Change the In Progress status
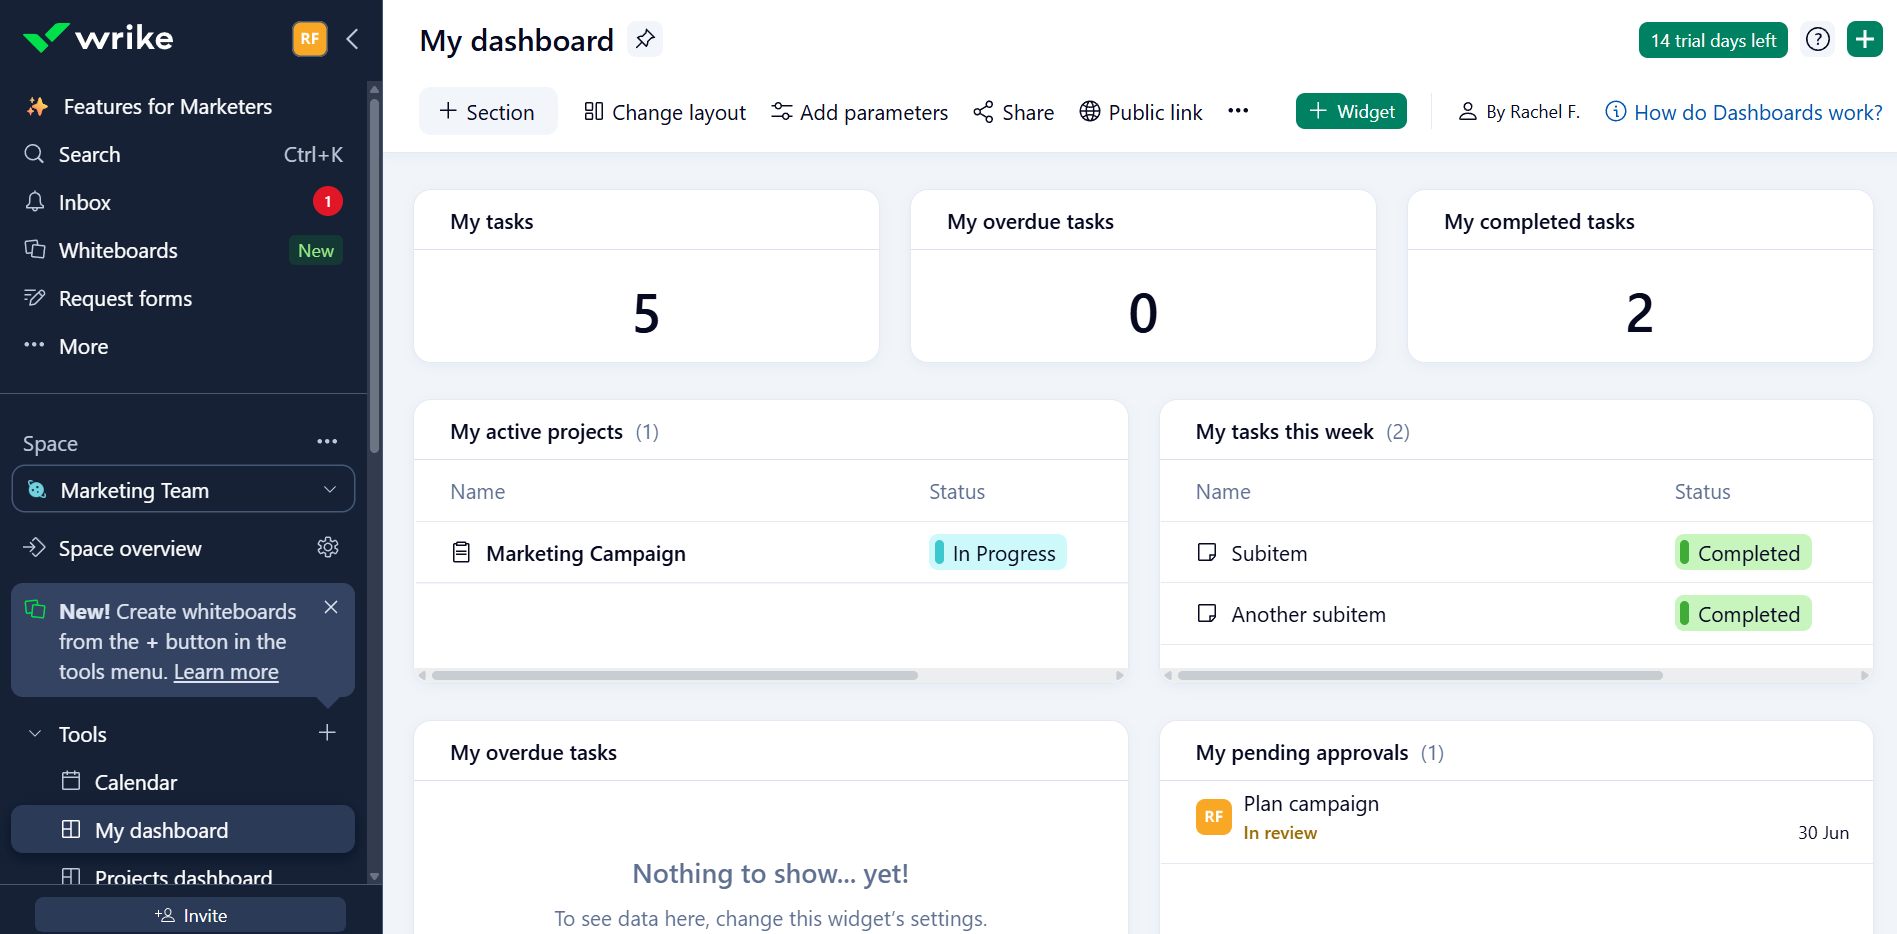Image resolution: width=1897 pixels, height=934 pixels. pyautogui.click(x=998, y=553)
